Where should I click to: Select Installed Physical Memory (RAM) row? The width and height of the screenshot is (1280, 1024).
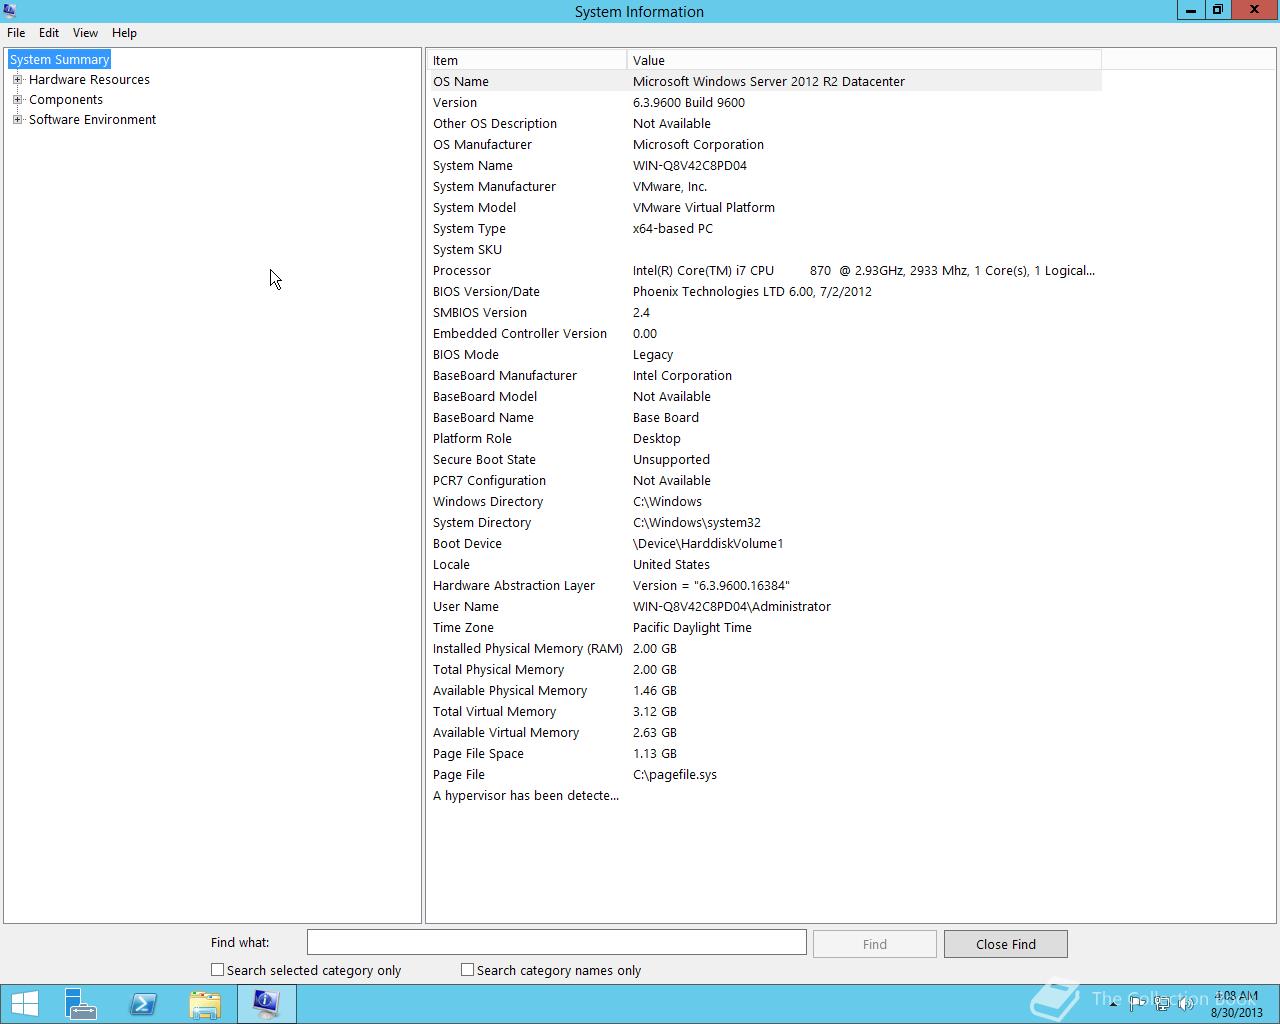765,648
